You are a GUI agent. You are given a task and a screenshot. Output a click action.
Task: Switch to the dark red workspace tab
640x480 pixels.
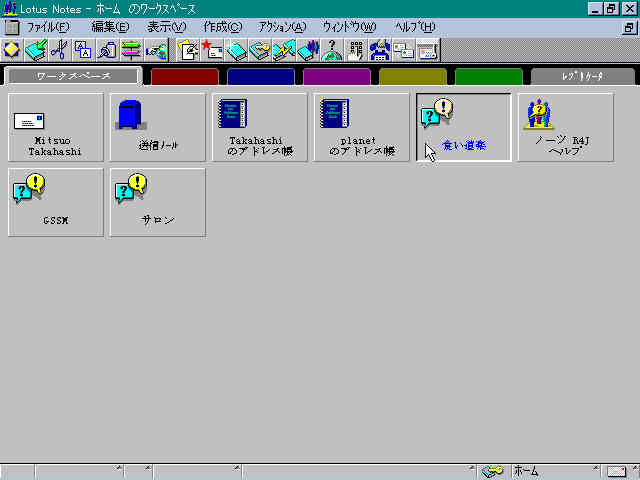(185, 77)
